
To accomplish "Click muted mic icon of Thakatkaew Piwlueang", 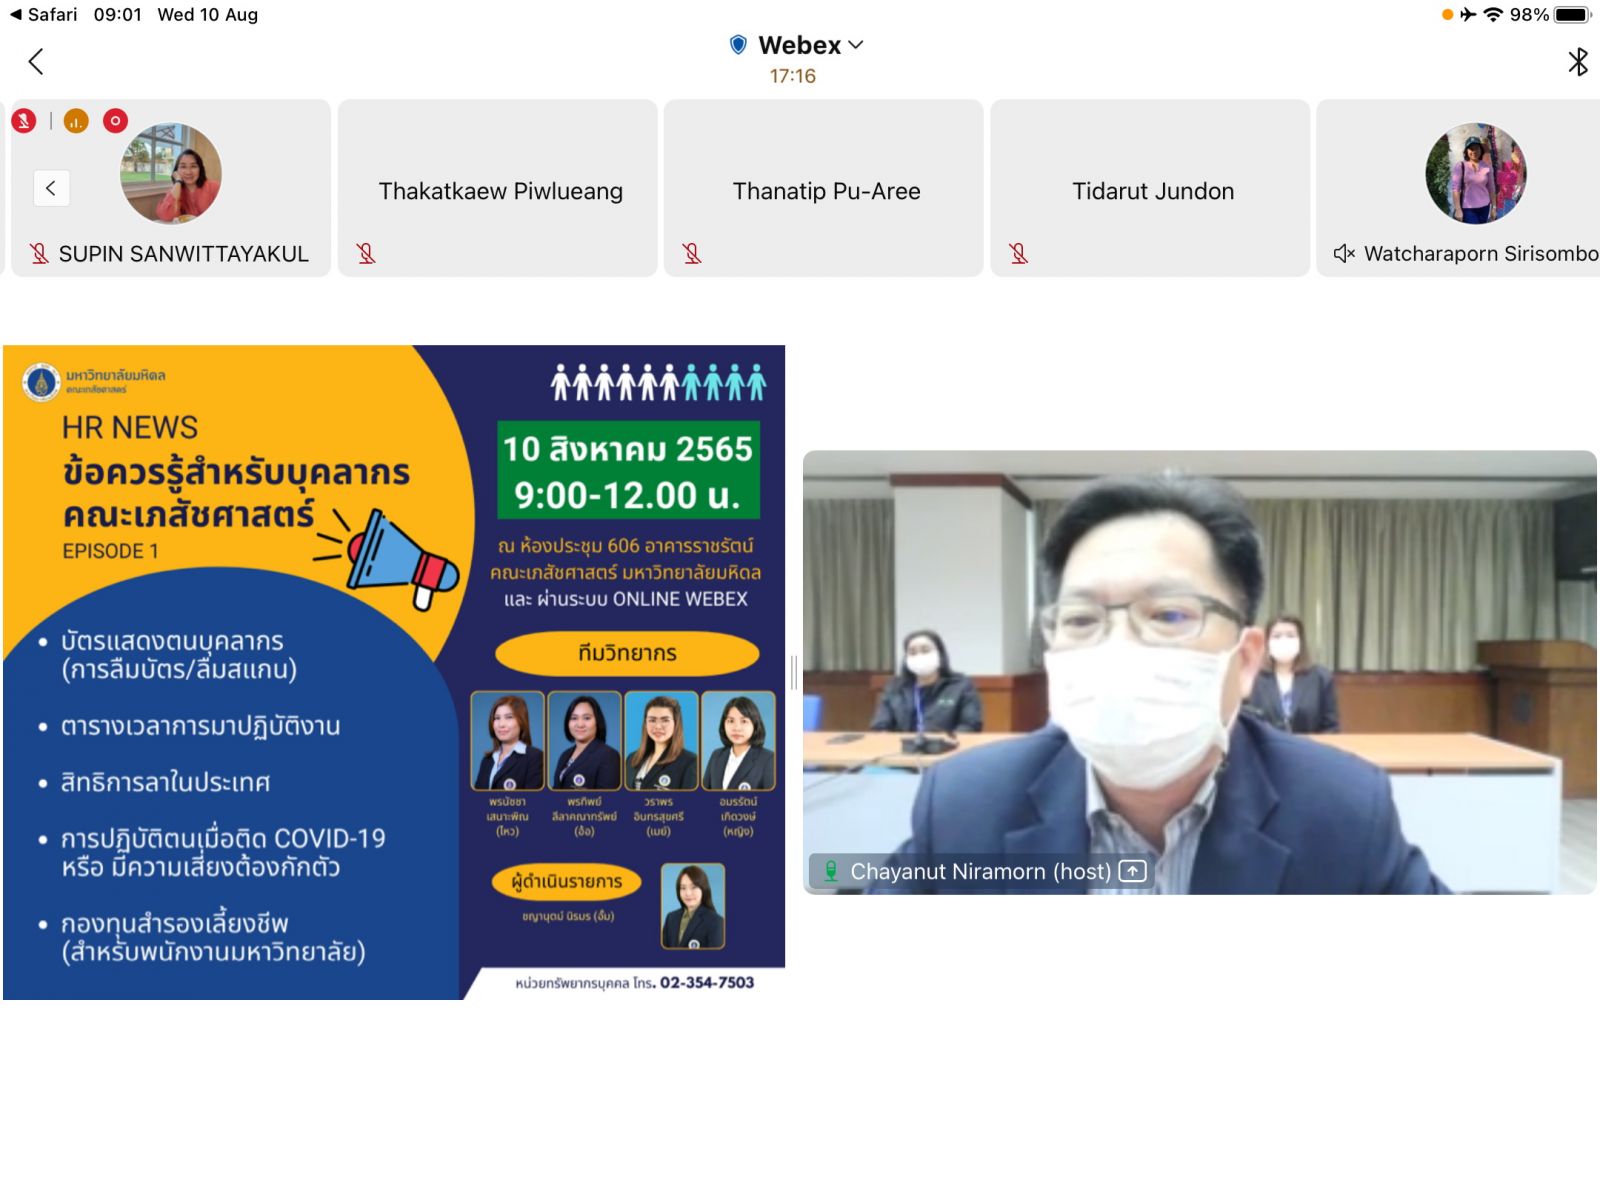I will tap(366, 254).
